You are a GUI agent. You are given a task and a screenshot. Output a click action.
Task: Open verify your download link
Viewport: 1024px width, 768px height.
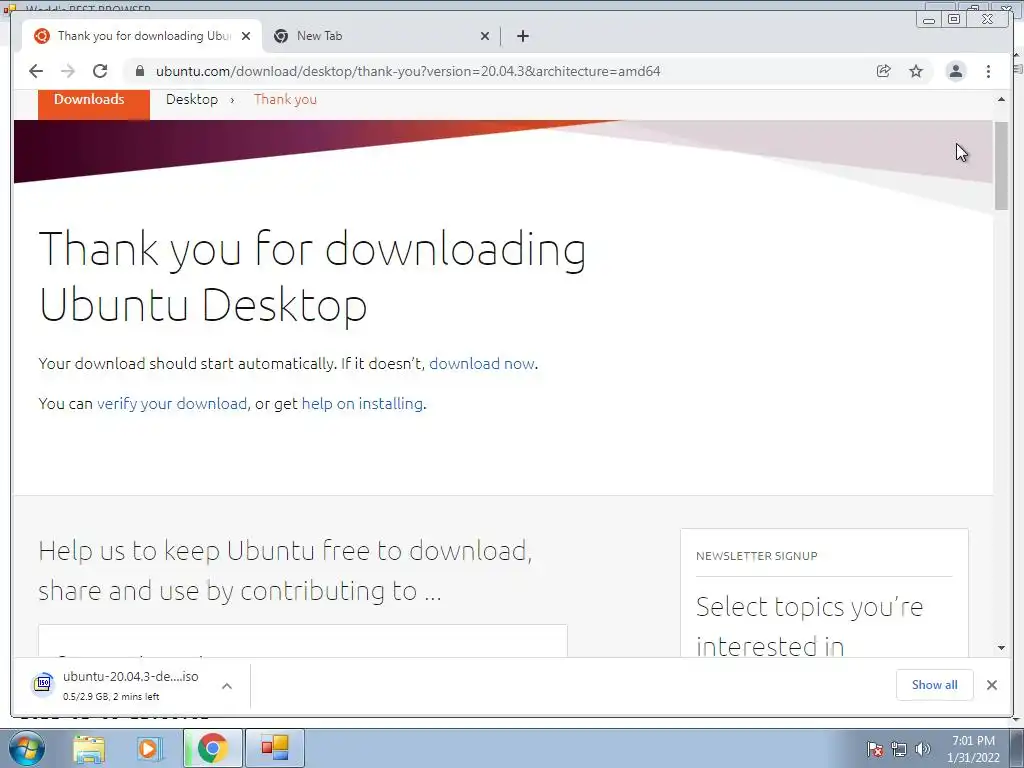point(172,404)
